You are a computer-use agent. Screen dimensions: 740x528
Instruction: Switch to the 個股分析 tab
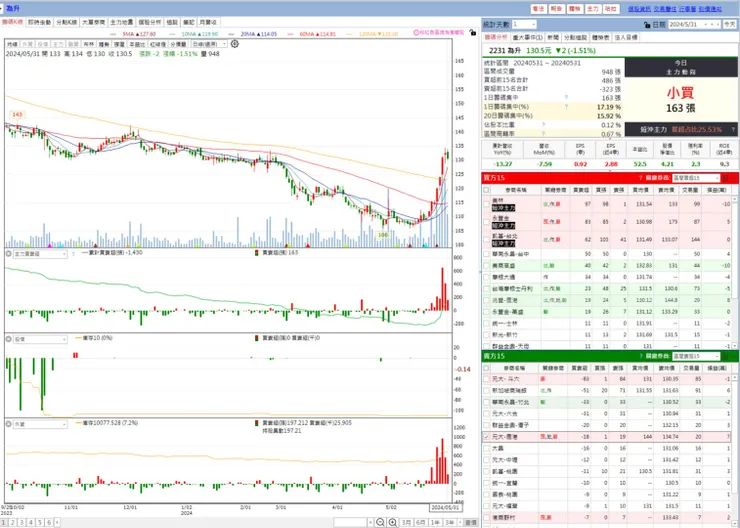149,22
